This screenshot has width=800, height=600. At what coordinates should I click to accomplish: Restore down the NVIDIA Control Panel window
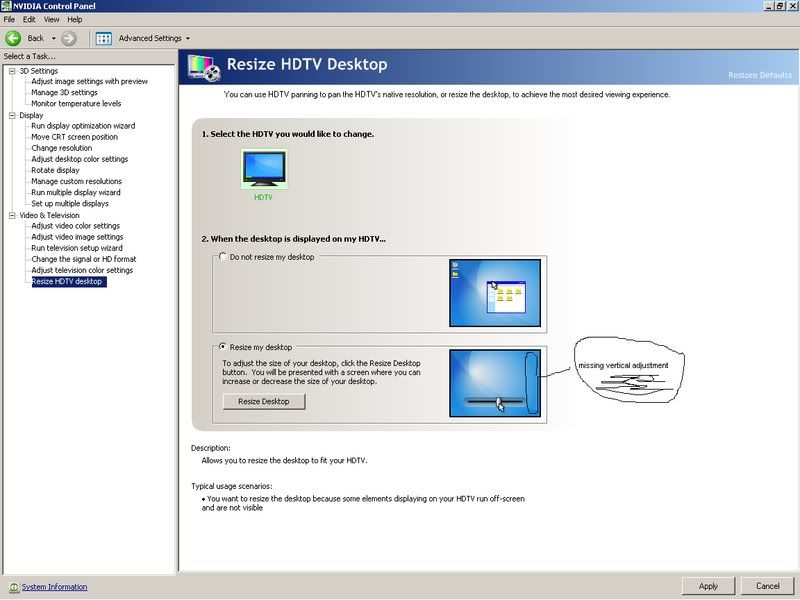click(x=780, y=6)
